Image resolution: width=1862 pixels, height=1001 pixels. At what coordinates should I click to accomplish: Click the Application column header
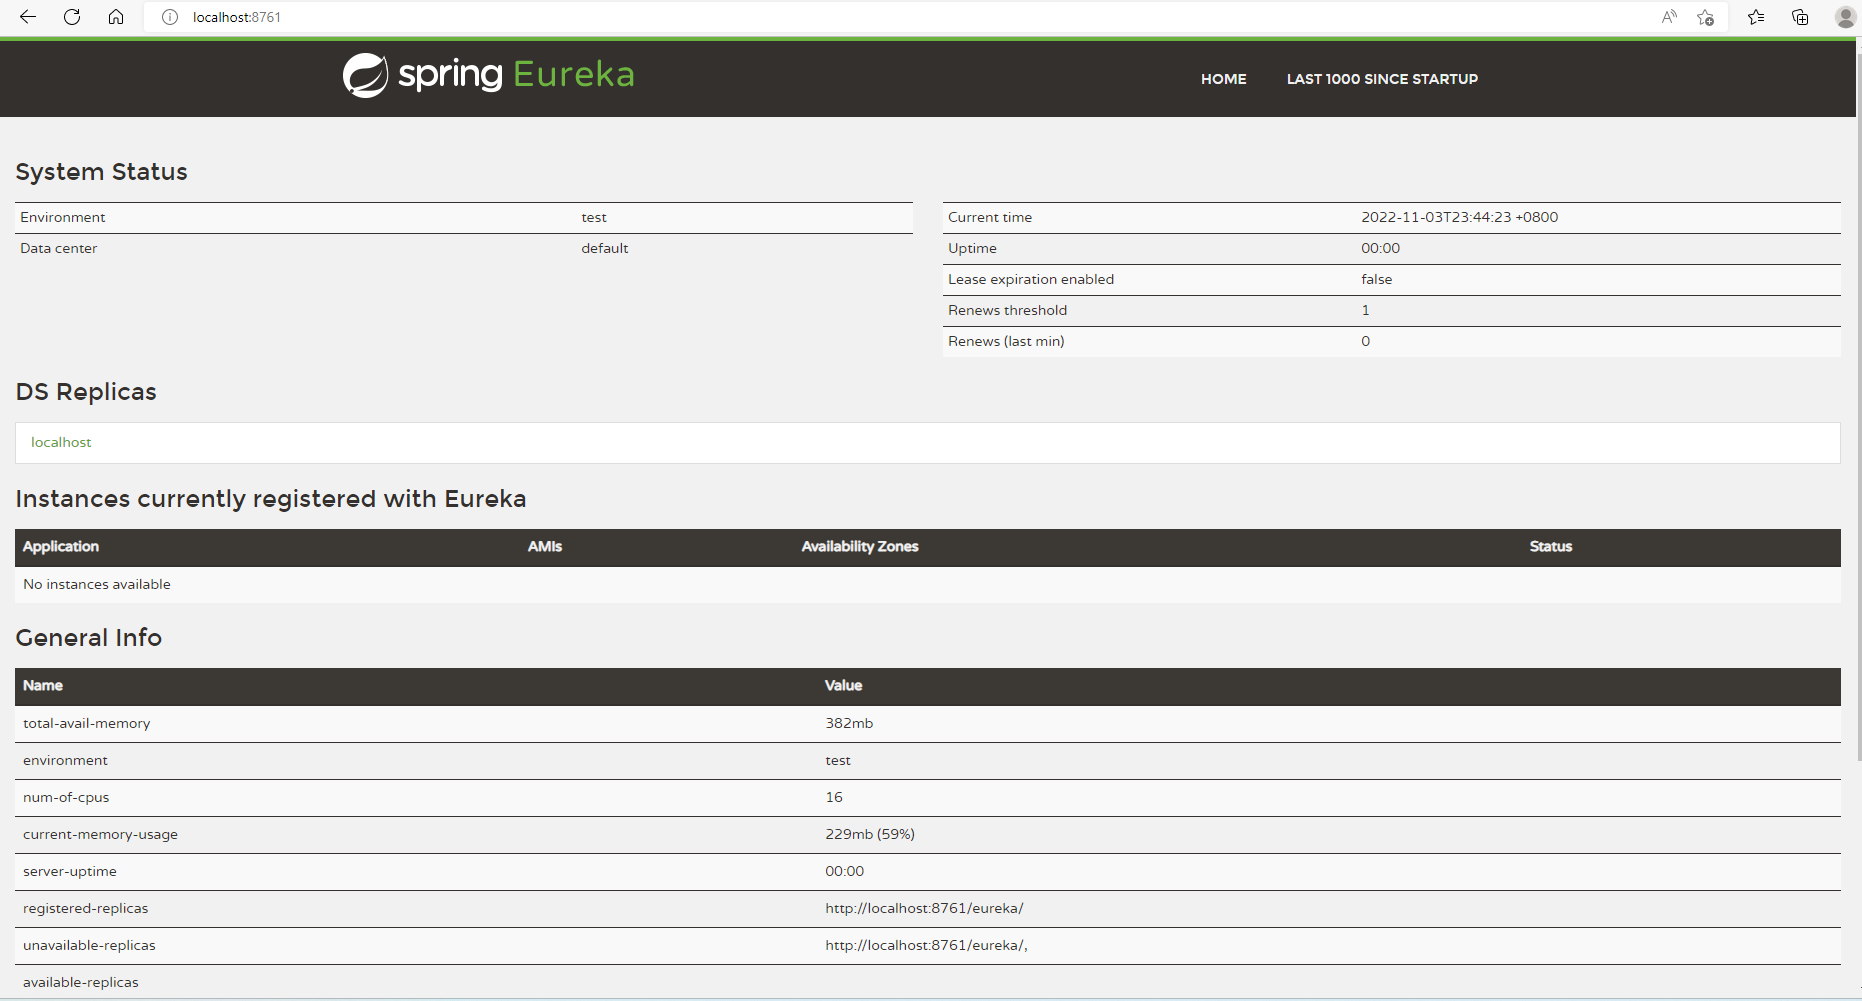[x=61, y=547]
